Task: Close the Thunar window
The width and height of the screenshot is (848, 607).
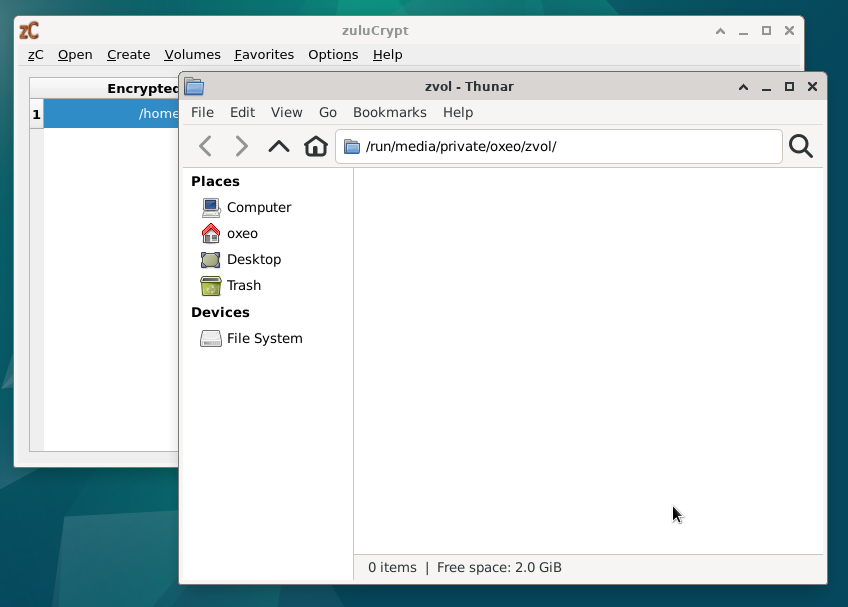Action: coord(812,87)
